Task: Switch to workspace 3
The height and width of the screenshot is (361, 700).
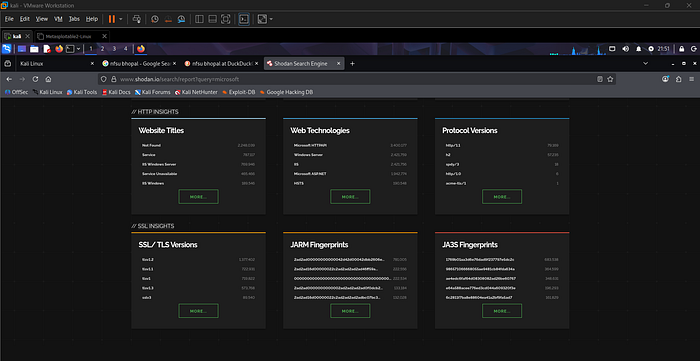Action: (114, 49)
